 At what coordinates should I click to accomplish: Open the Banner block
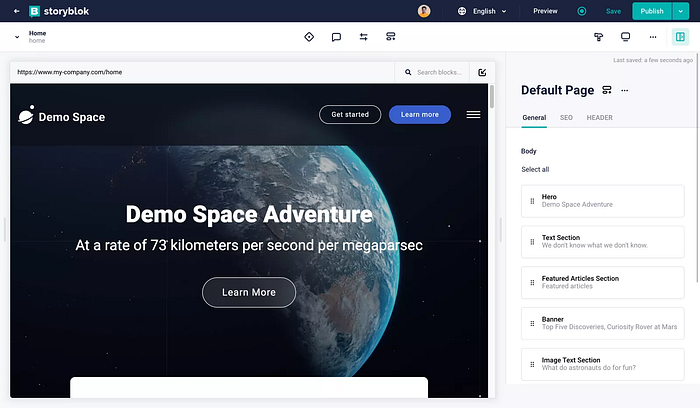tap(603, 324)
